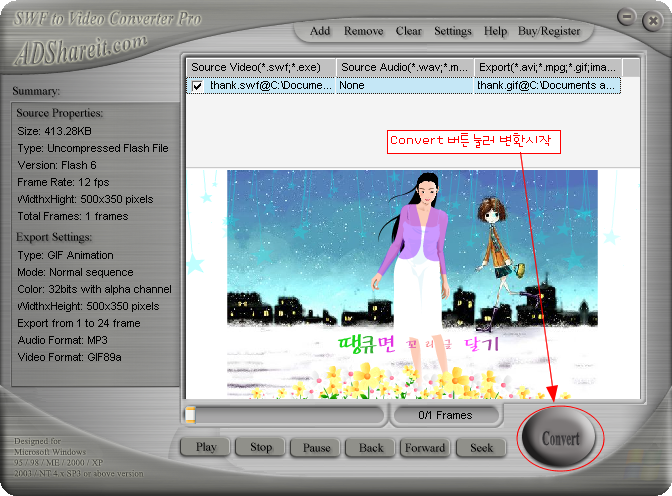Uncheck the thank.swf file checkbox
The height and width of the screenshot is (496, 672).
click(197, 86)
